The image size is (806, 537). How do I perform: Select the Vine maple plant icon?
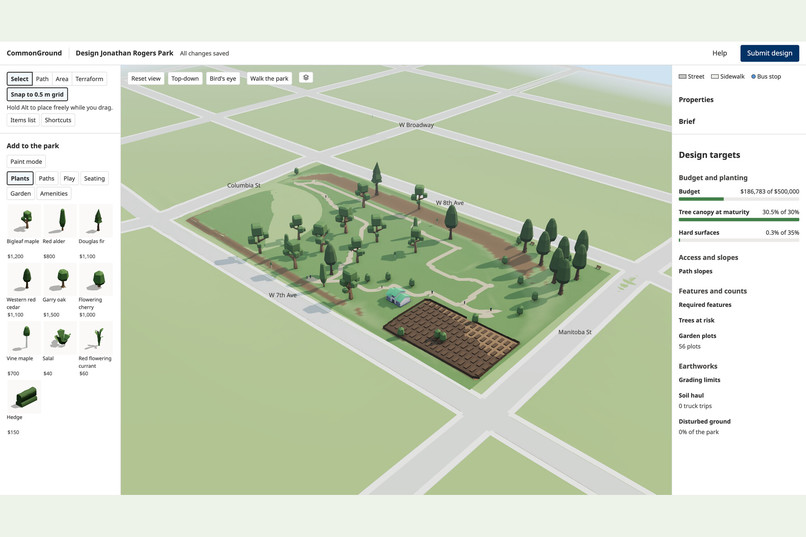click(x=24, y=338)
